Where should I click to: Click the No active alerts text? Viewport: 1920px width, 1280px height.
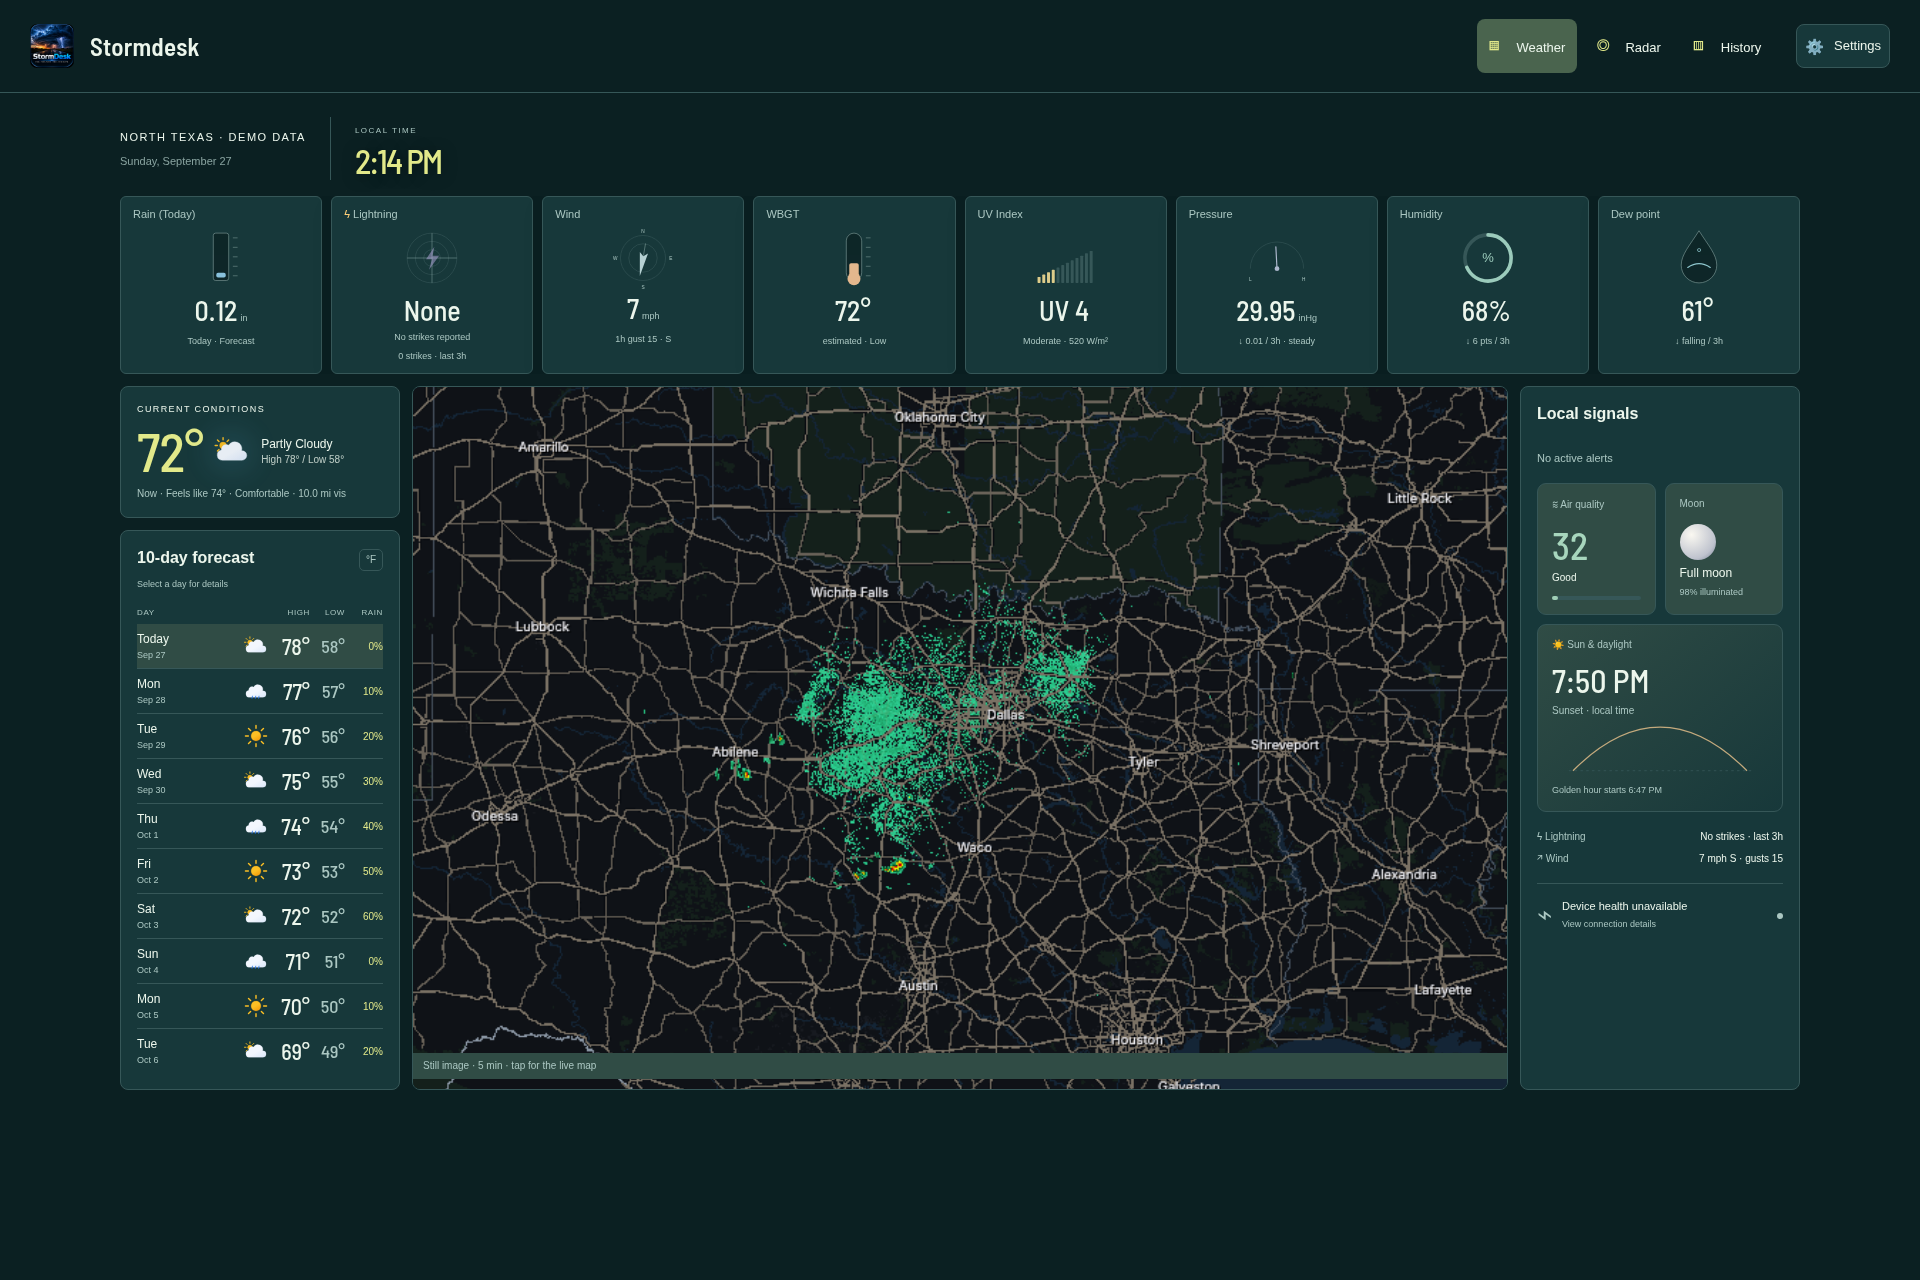pyautogui.click(x=1575, y=458)
